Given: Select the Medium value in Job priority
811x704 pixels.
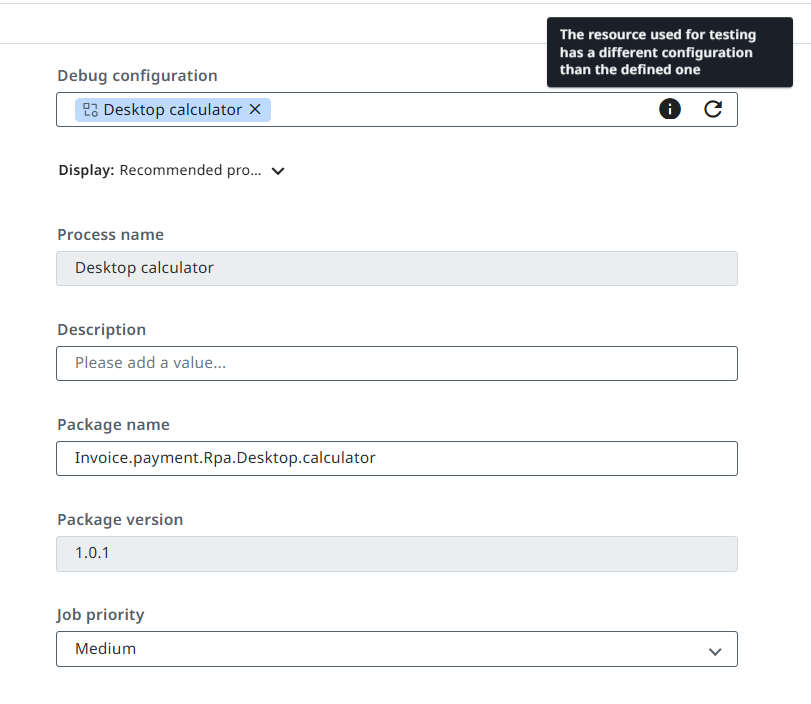Looking at the screenshot, I should 106,649.
